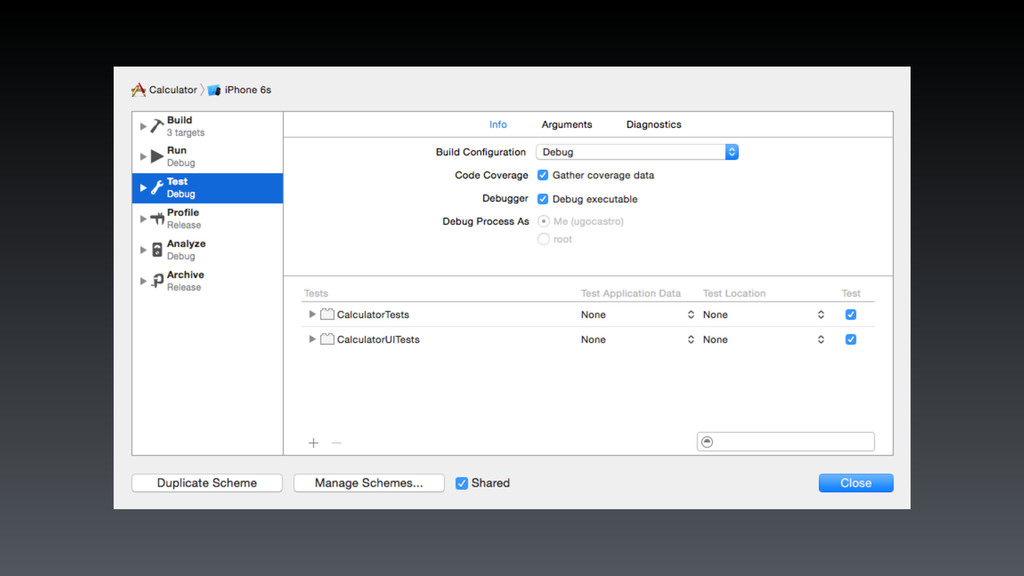Viewport: 1024px width, 576px height.
Task: Switch to the Diagnostics tab
Action: click(x=654, y=124)
